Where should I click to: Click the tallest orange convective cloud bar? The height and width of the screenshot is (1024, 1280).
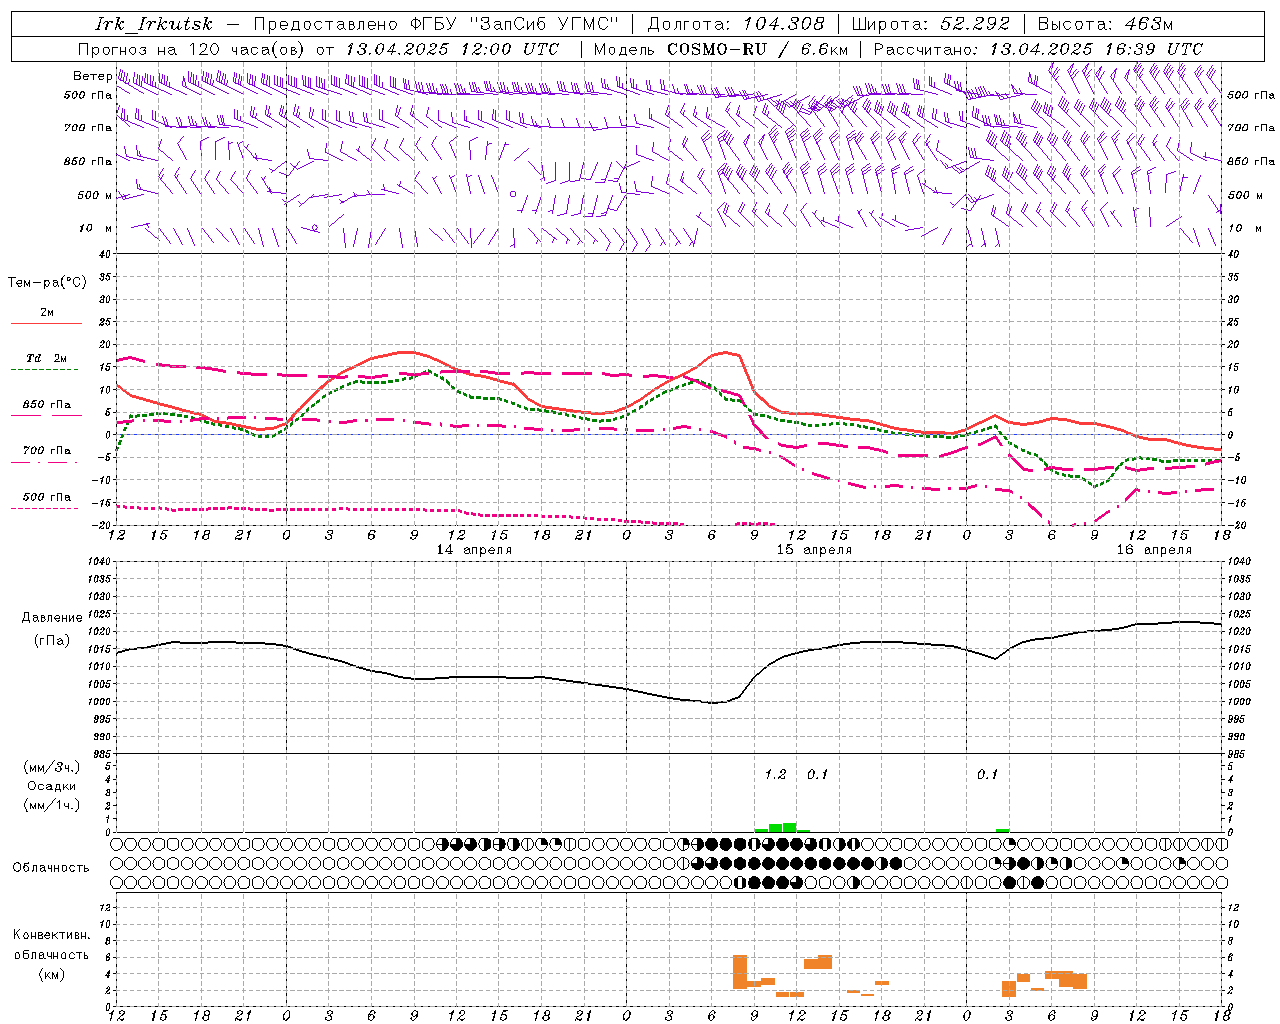(x=740, y=972)
